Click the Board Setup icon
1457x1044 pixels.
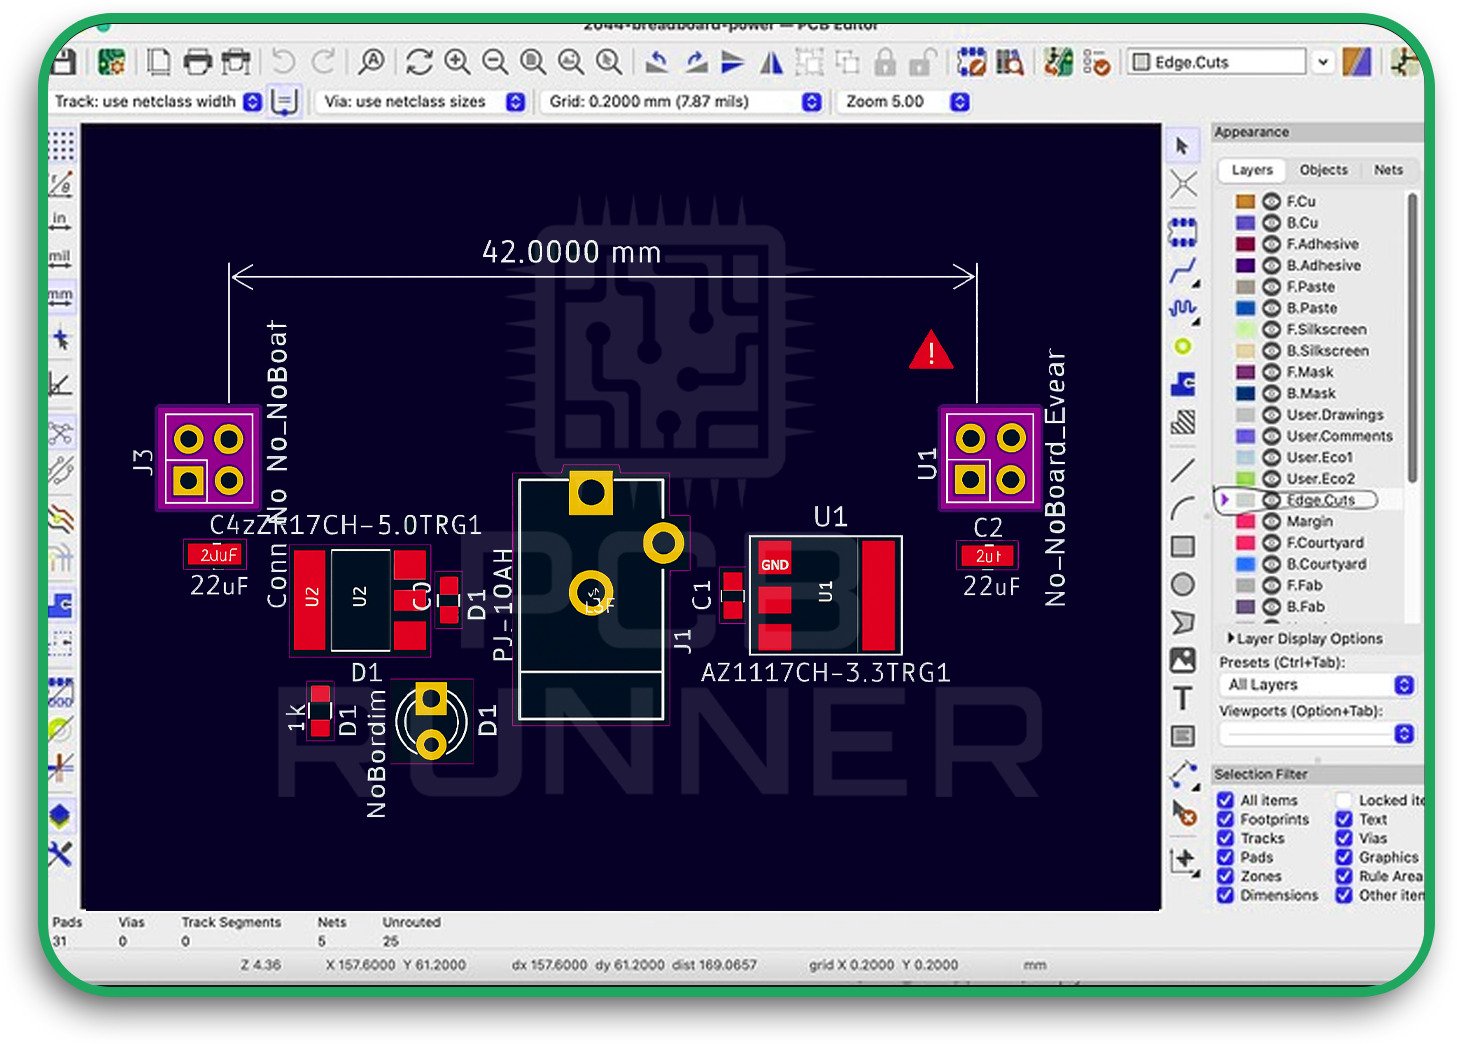click(111, 62)
